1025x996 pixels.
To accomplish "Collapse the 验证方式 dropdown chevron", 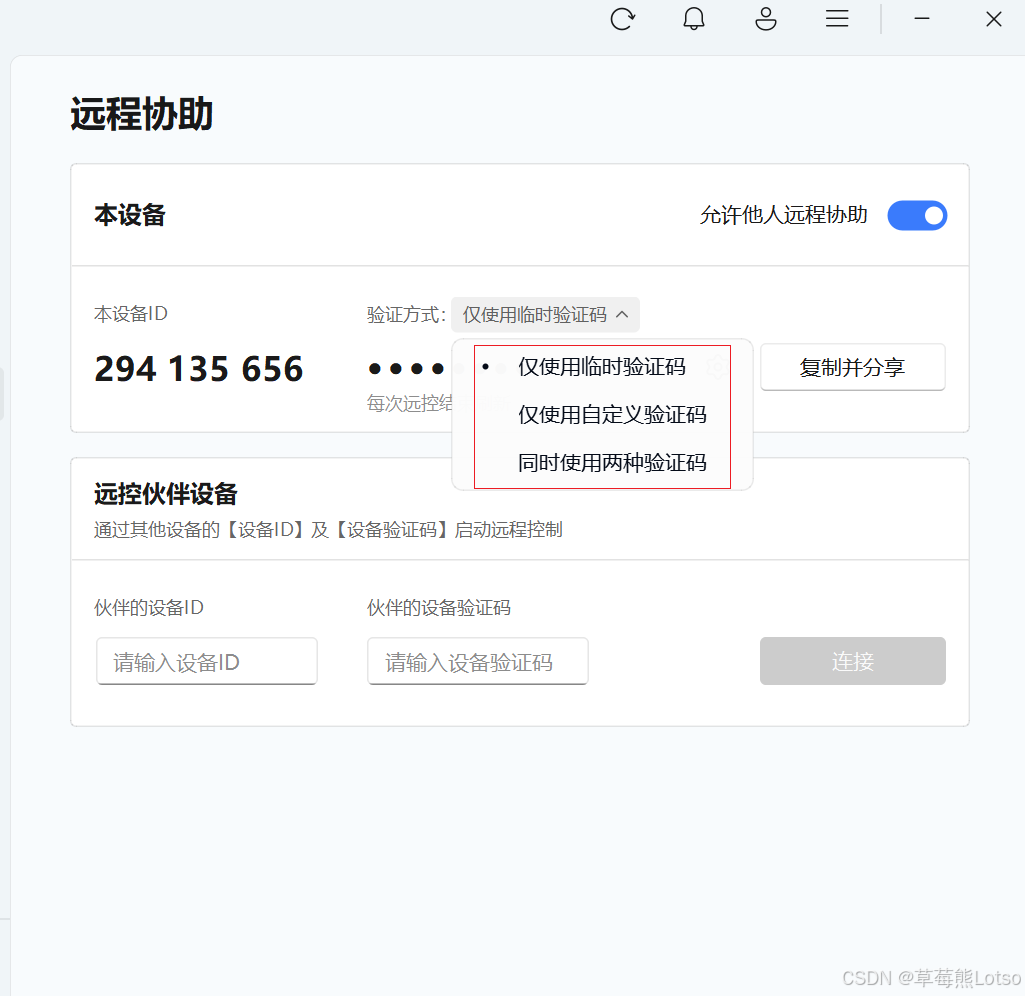I will click(623, 314).
